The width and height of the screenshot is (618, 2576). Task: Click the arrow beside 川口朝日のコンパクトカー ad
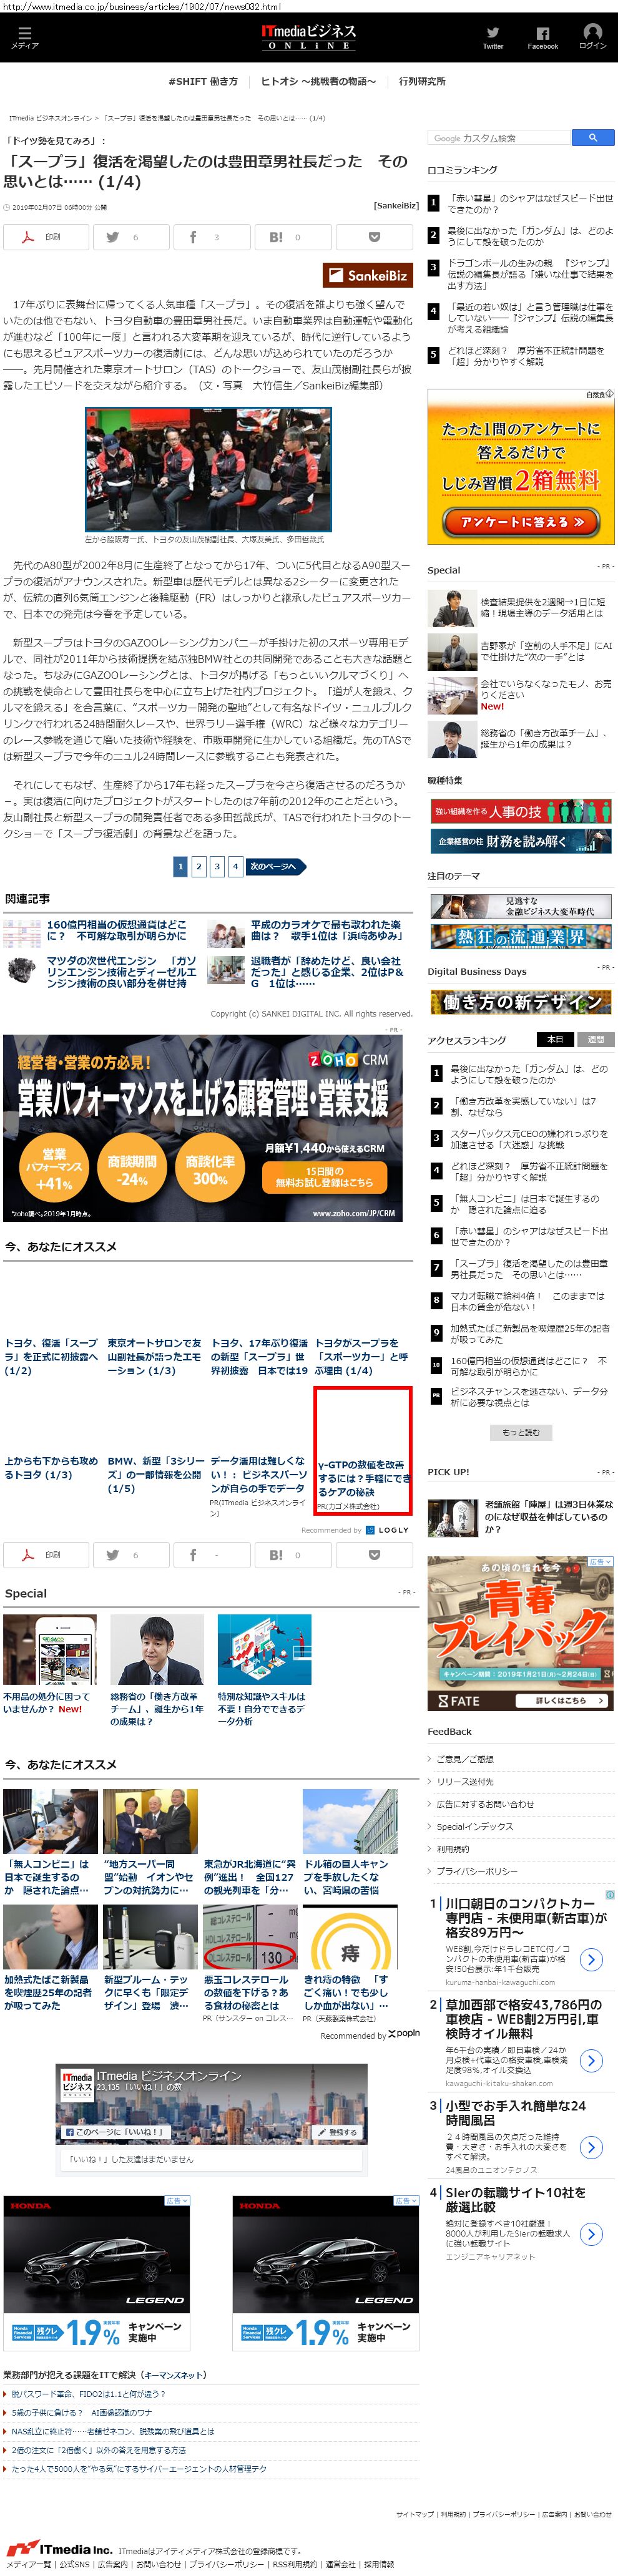point(592,1960)
